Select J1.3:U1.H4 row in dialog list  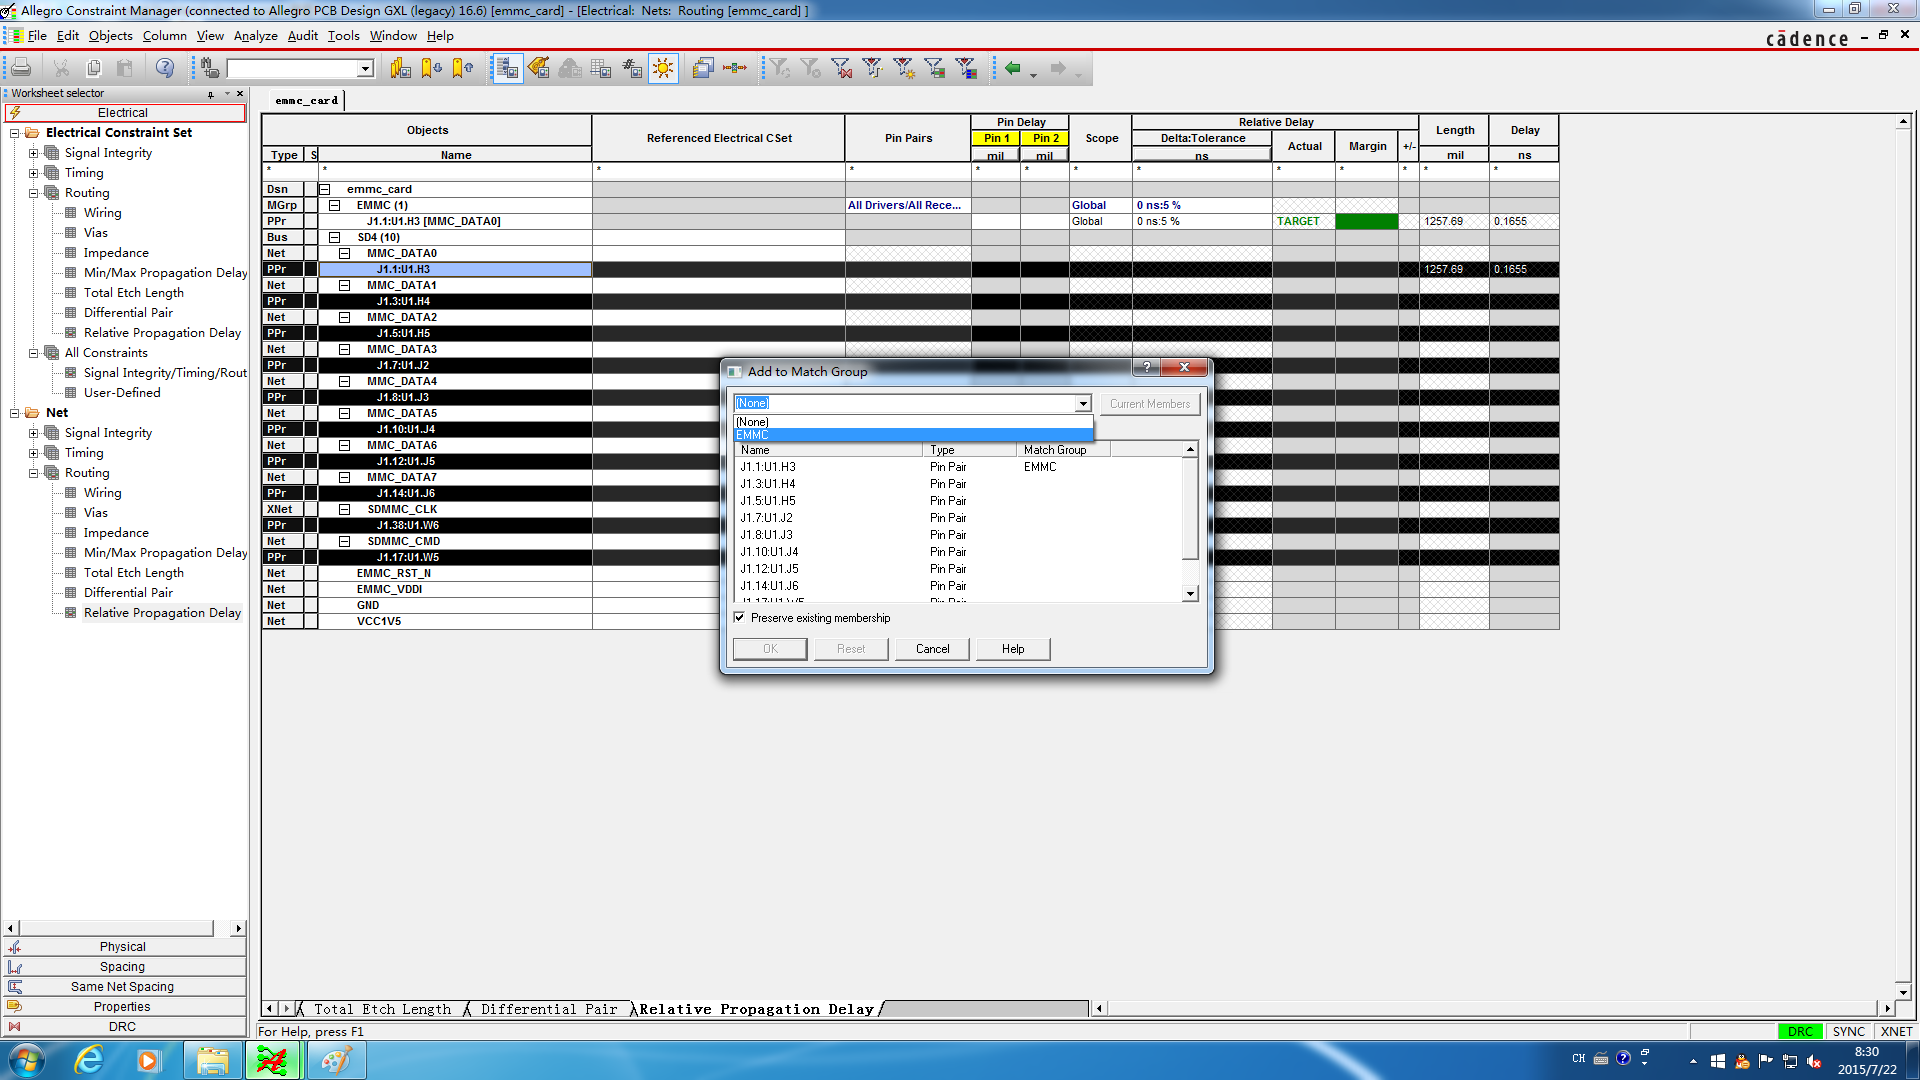click(958, 484)
